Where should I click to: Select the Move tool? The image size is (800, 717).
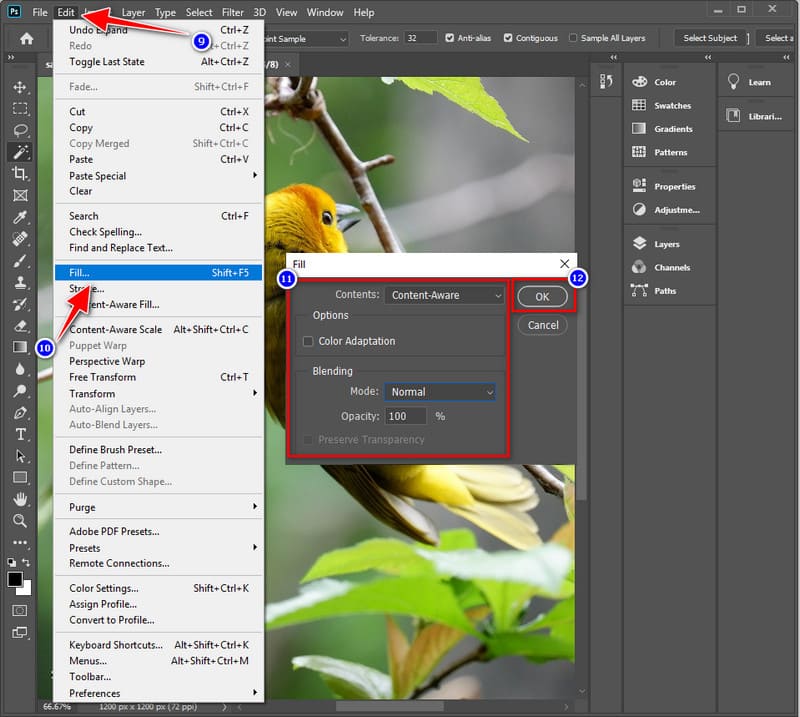click(19, 87)
